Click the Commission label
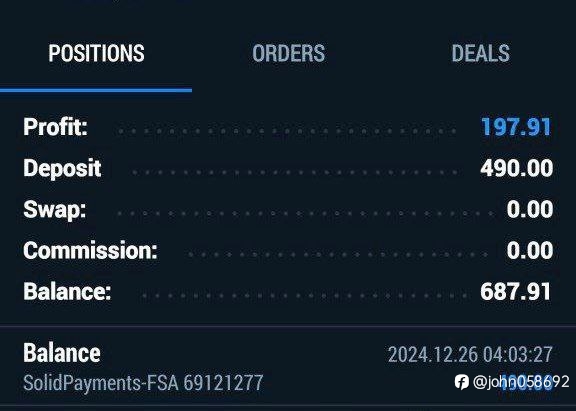The image size is (576, 411). tap(90, 250)
